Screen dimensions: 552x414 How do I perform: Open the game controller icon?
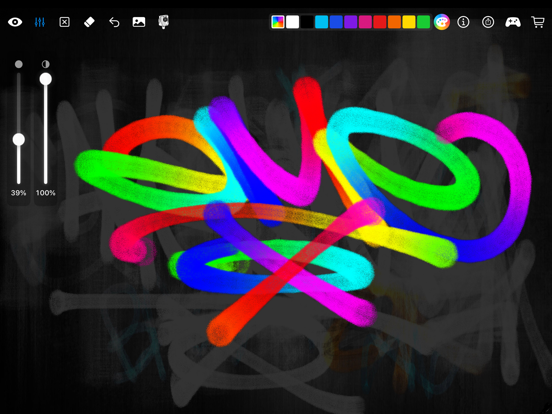click(x=513, y=22)
